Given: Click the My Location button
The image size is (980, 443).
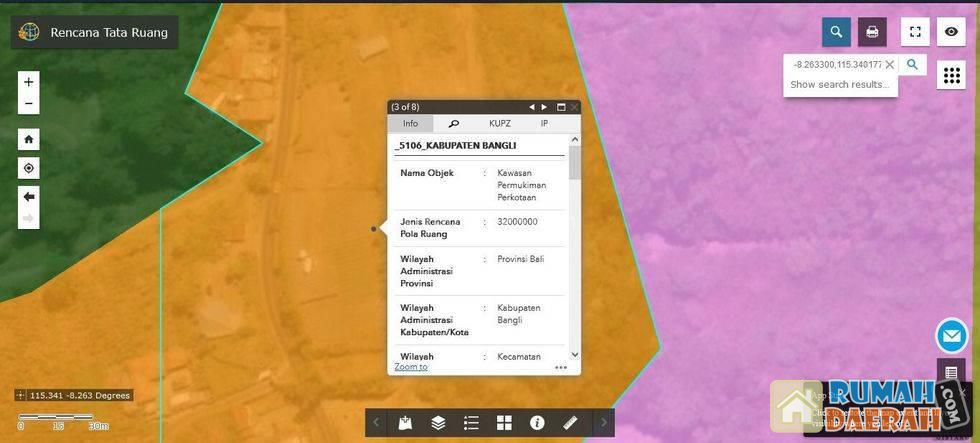Looking at the screenshot, I should (x=29, y=168).
